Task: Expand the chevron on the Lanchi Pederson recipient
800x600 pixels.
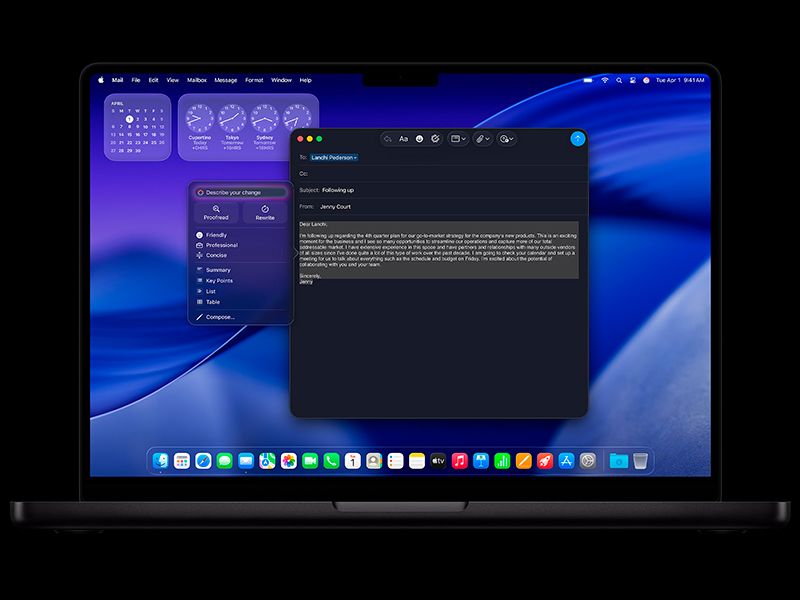Action: pos(356,159)
